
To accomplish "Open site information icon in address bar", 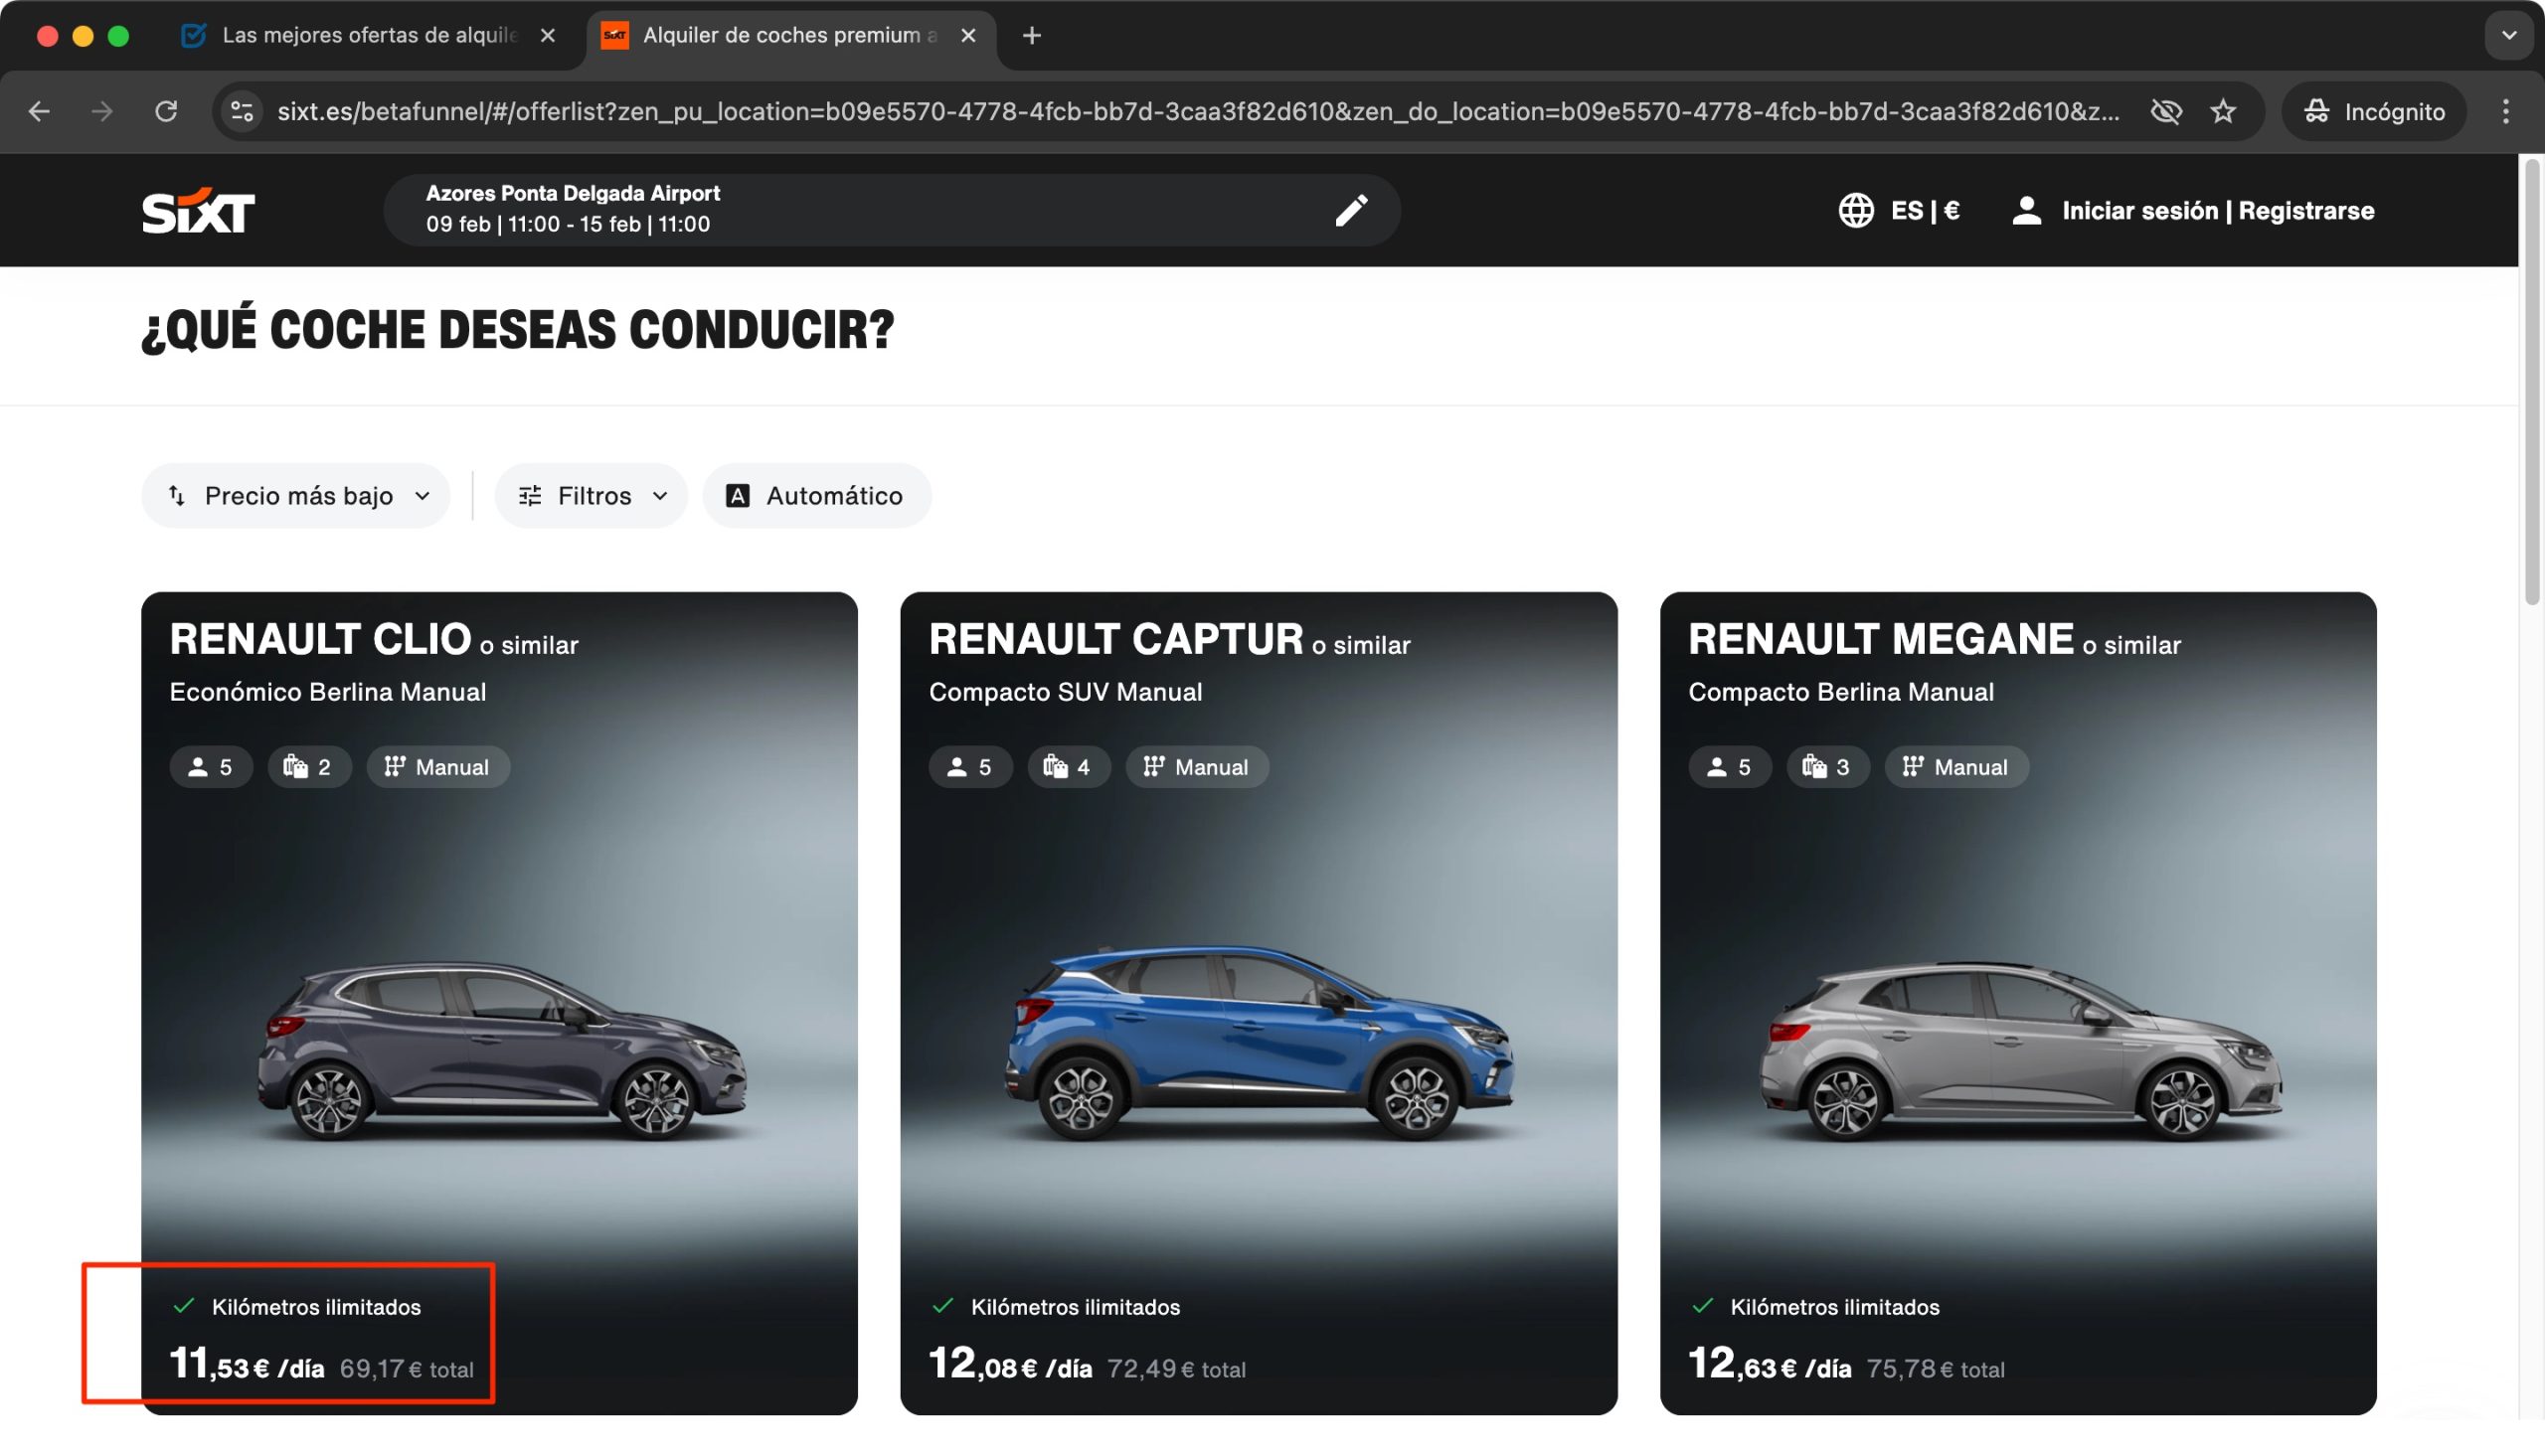I will point(242,111).
